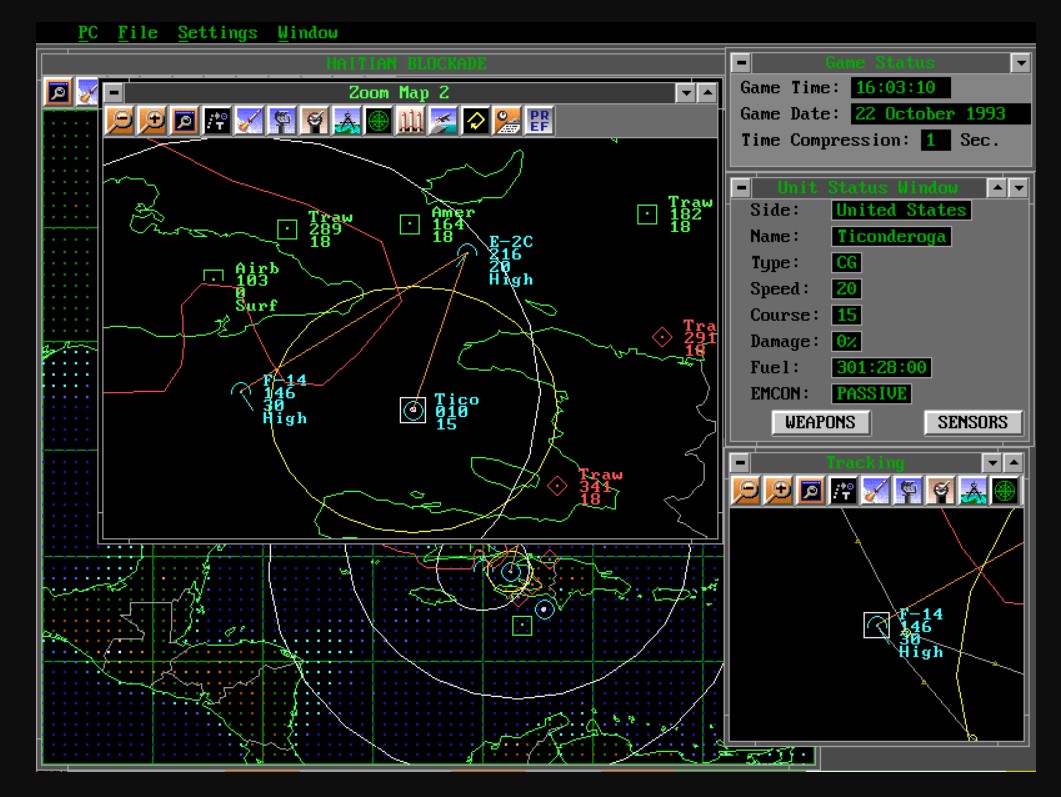Select the Amer 164 contact square

409,225
